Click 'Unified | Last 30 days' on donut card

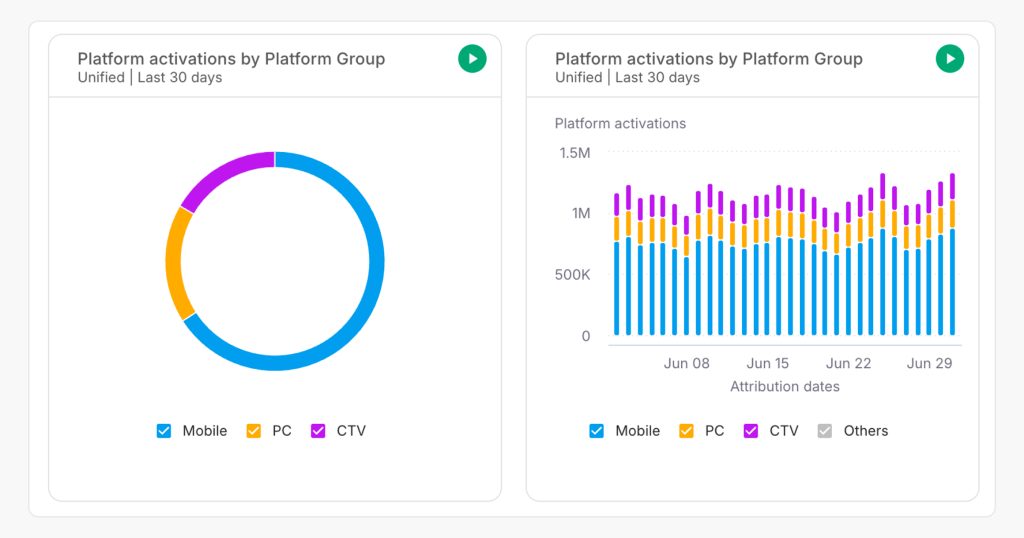point(150,78)
